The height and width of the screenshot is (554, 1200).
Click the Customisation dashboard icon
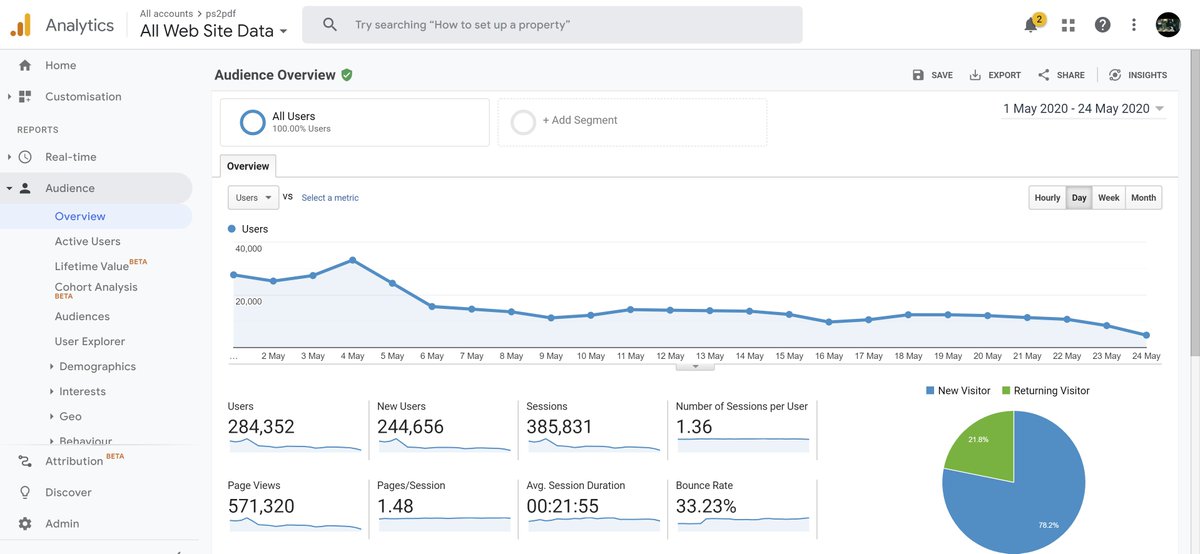(x=25, y=97)
